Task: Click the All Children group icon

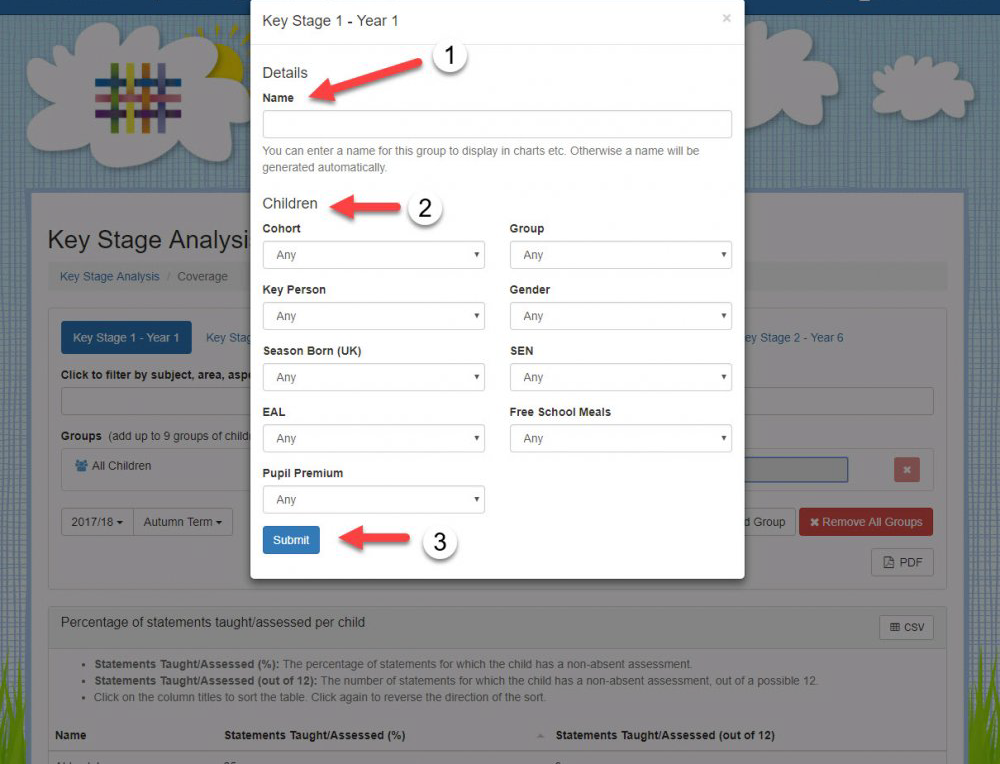Action: [81, 466]
